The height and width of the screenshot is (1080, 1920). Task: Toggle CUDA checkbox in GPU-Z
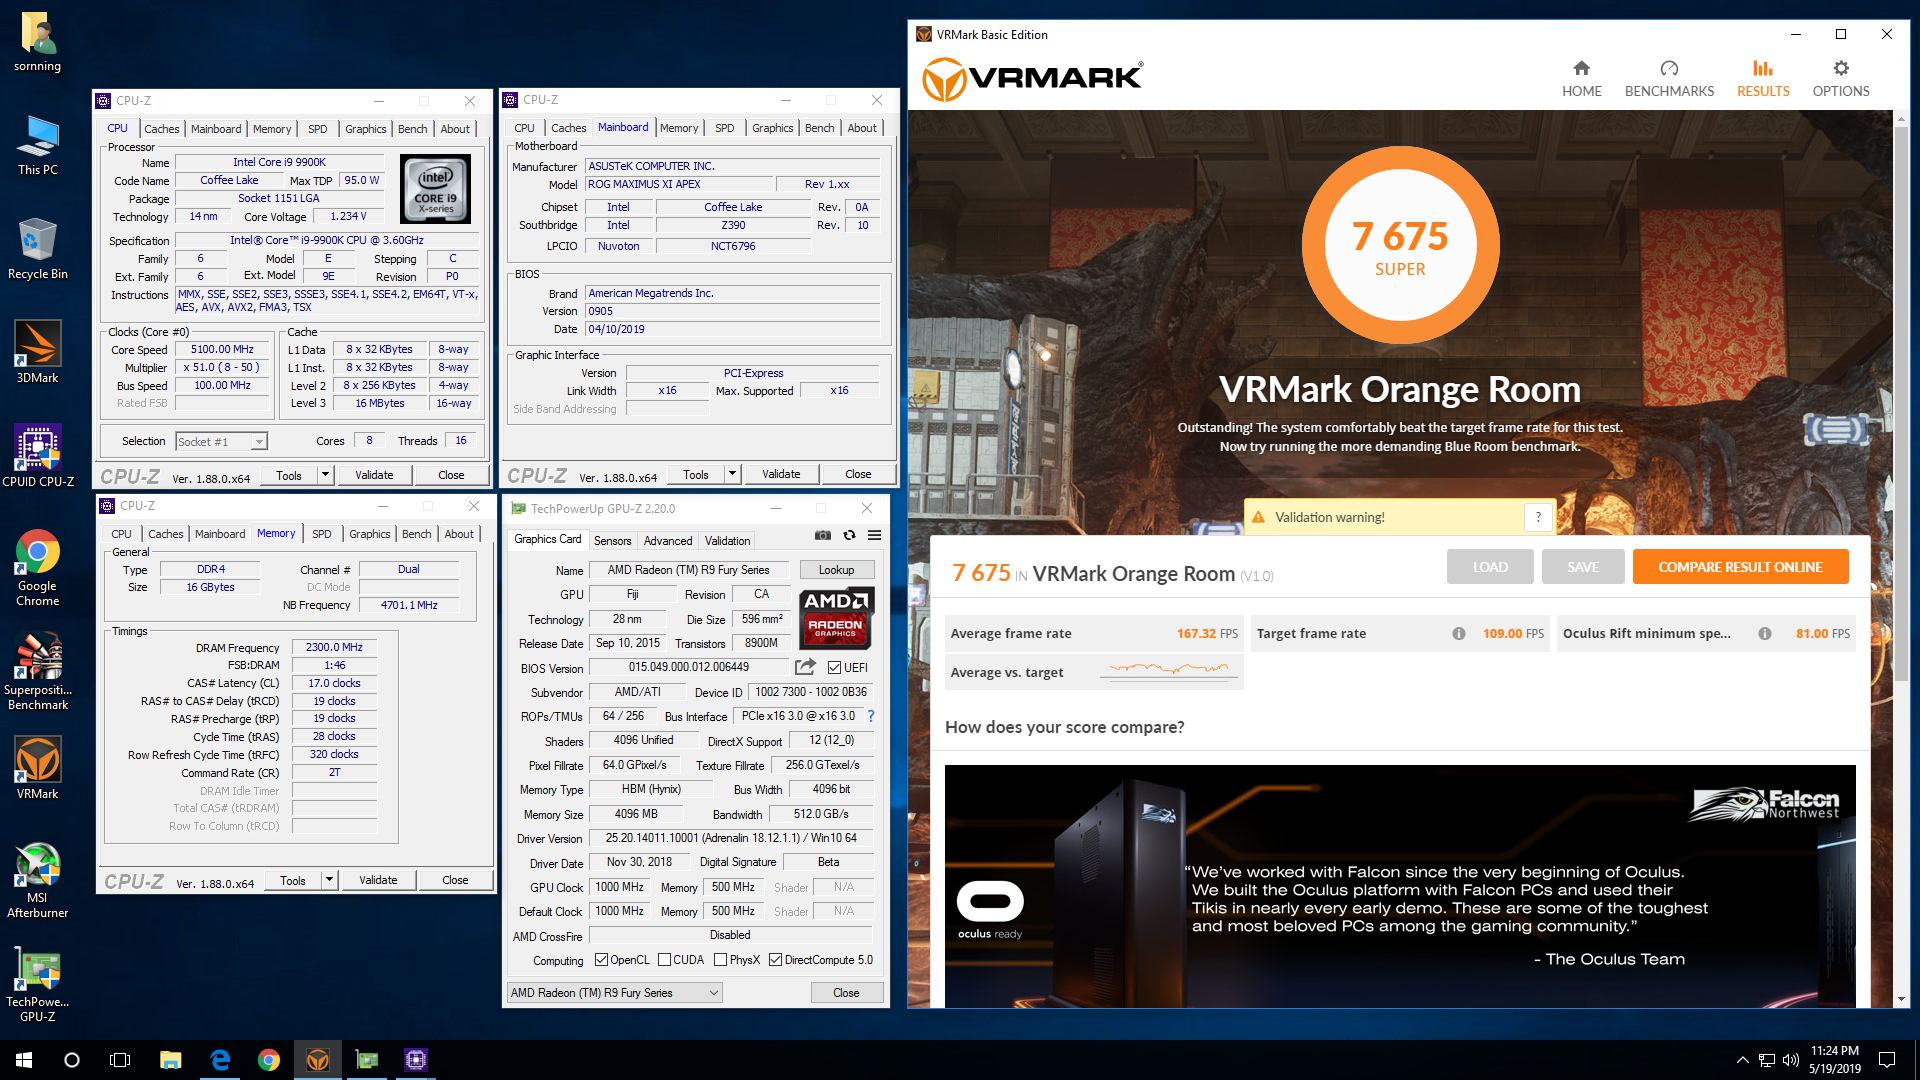(x=664, y=960)
